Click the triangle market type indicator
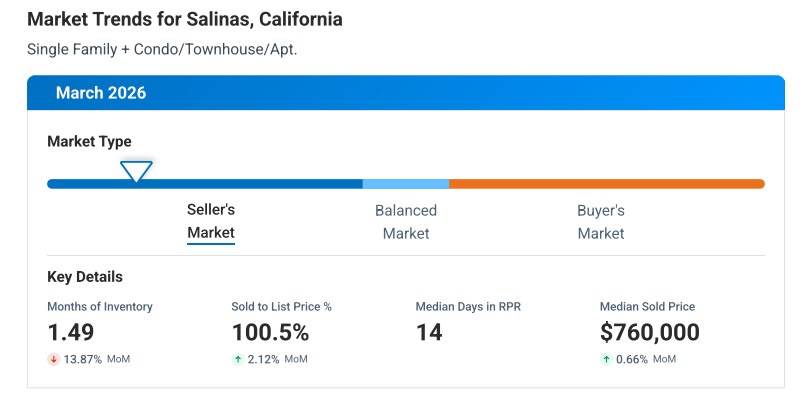The width and height of the screenshot is (812, 402). 136,171
